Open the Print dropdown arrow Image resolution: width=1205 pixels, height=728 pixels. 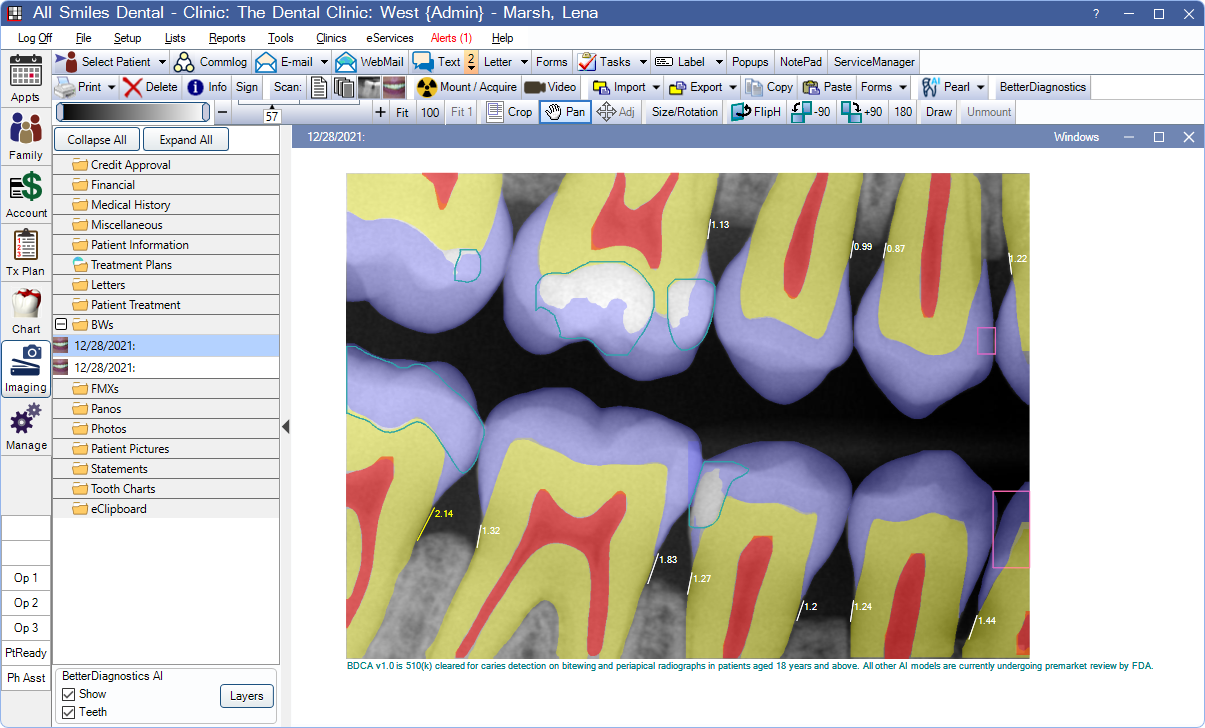(x=110, y=87)
